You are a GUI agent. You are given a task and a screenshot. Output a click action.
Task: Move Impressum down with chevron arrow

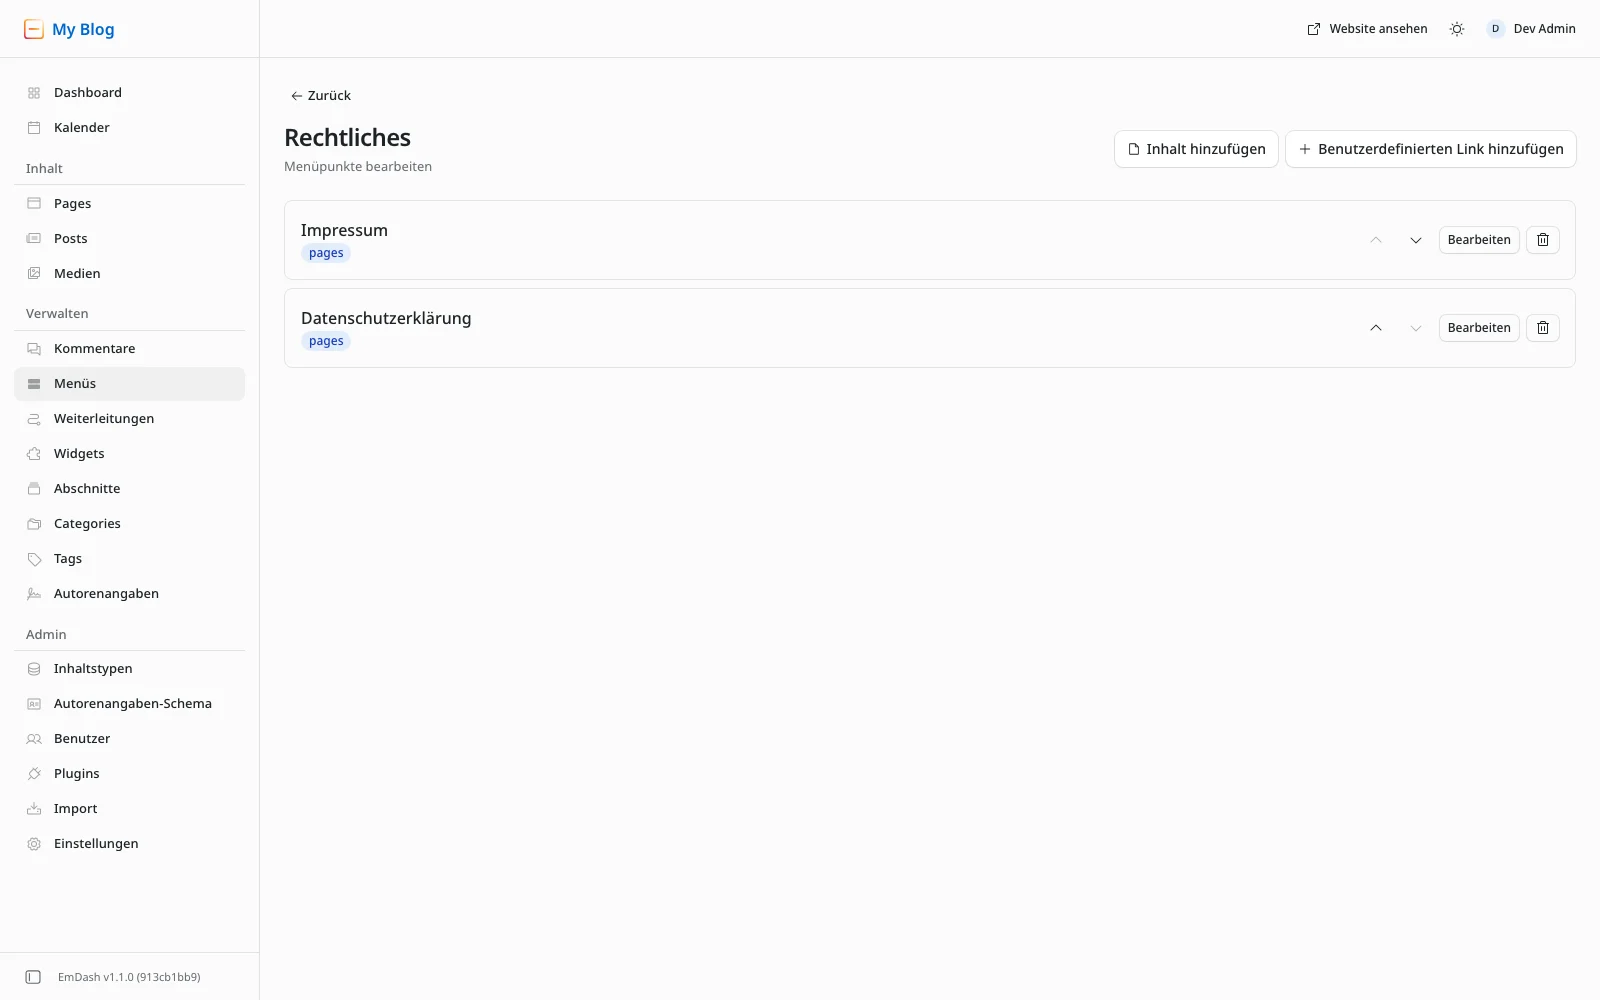point(1416,240)
